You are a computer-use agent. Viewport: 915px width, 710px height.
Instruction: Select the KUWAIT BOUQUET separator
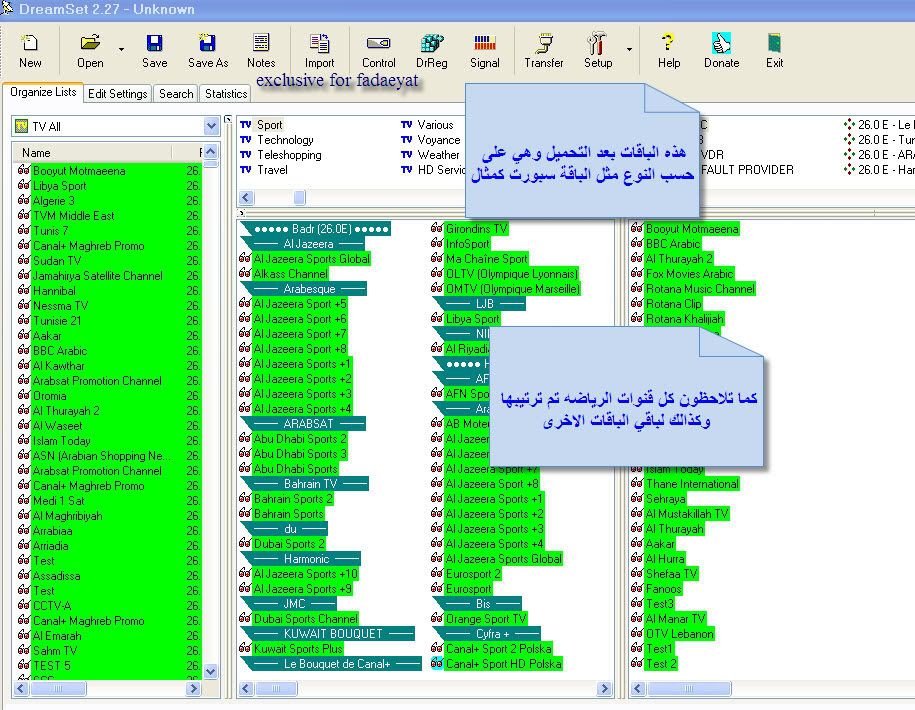[x=327, y=634]
